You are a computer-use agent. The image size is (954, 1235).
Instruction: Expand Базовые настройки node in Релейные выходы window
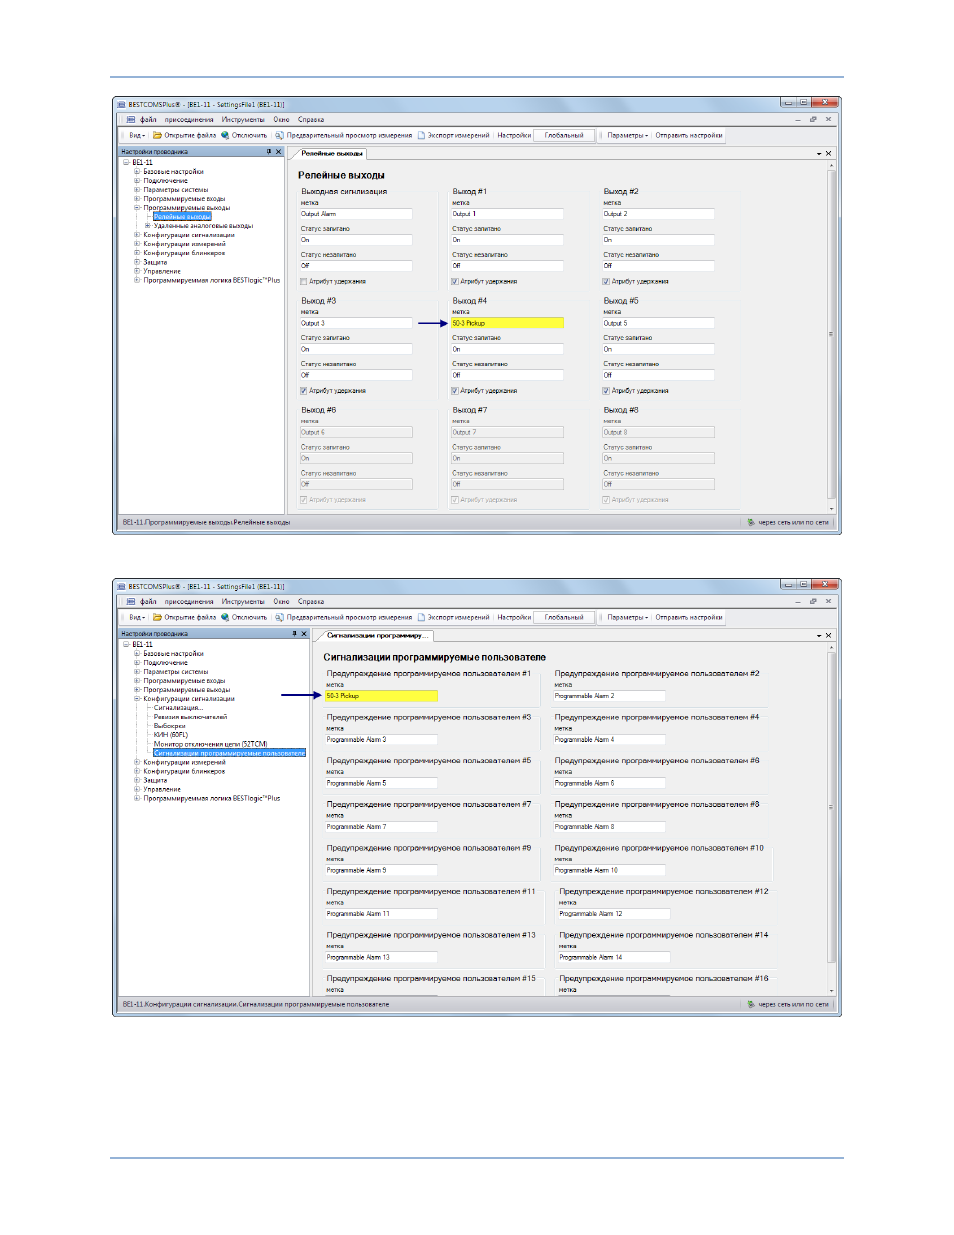pos(137,171)
